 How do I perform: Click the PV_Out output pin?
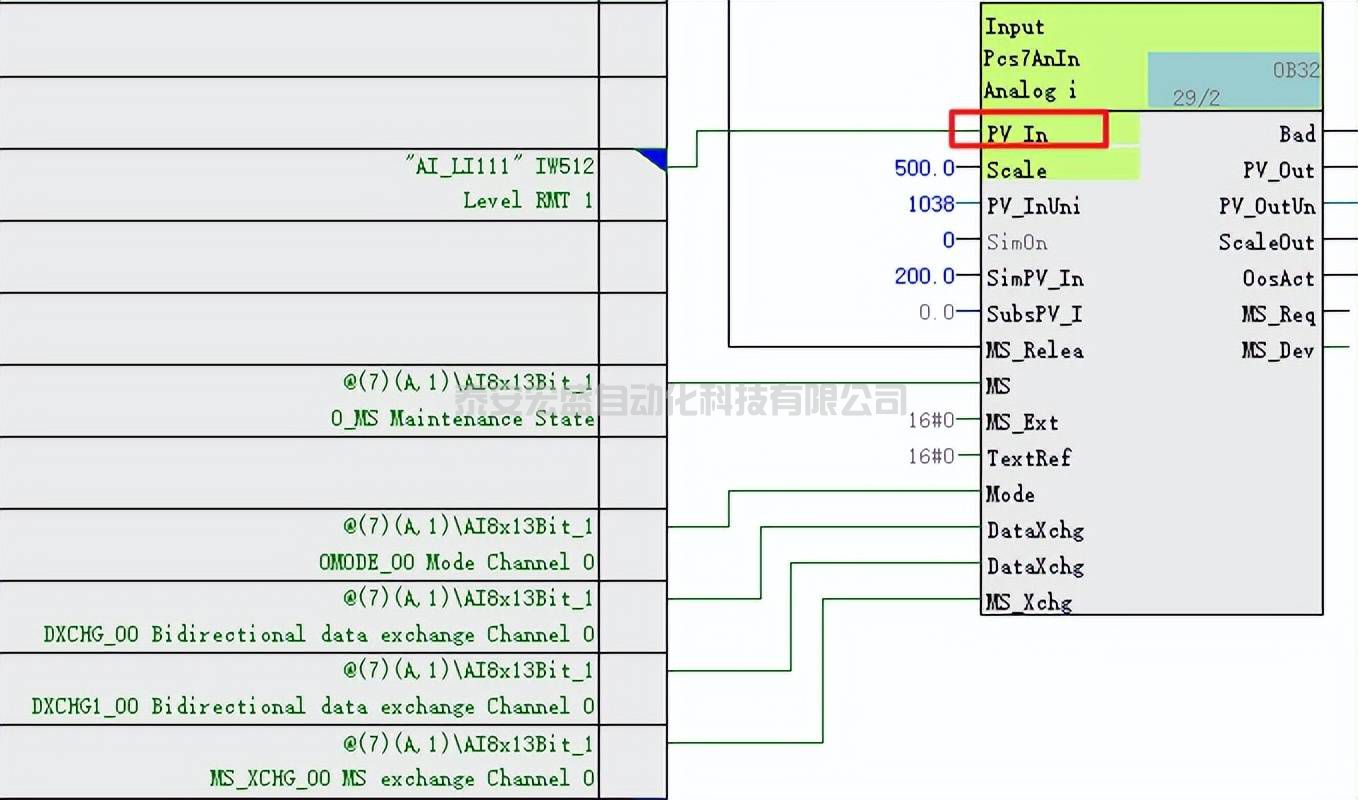[1278, 170]
